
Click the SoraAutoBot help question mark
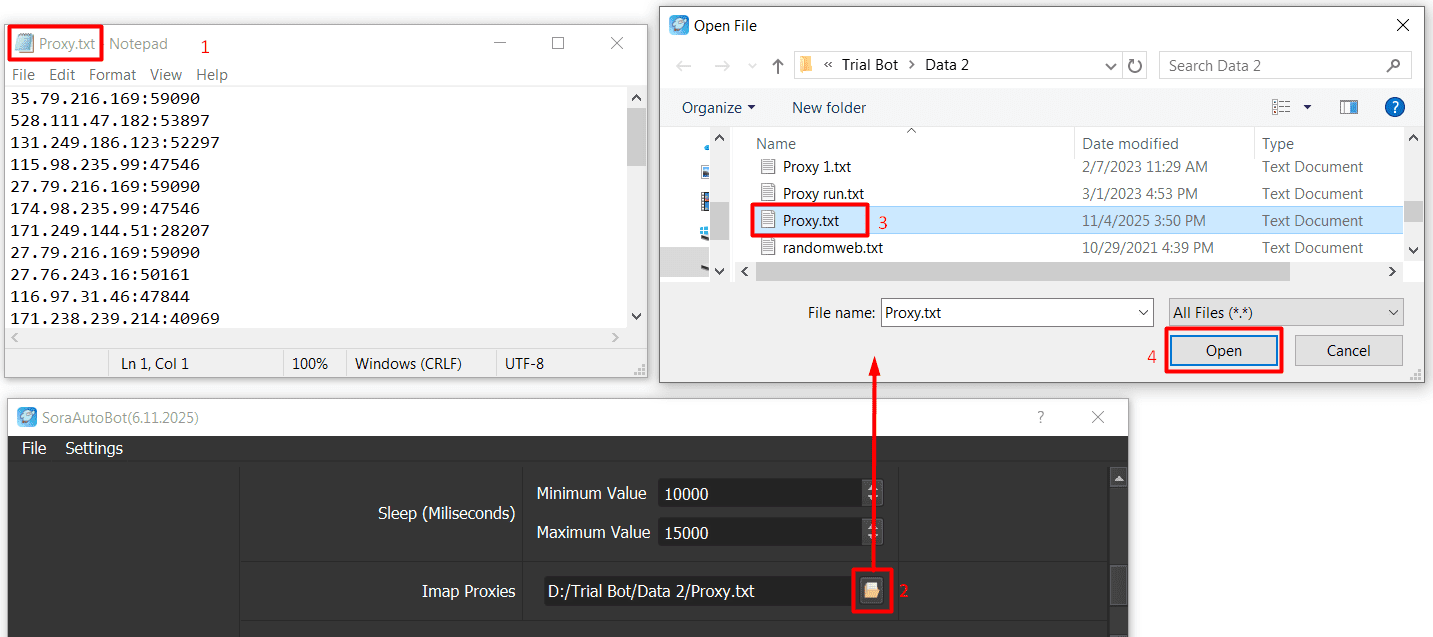(1040, 417)
